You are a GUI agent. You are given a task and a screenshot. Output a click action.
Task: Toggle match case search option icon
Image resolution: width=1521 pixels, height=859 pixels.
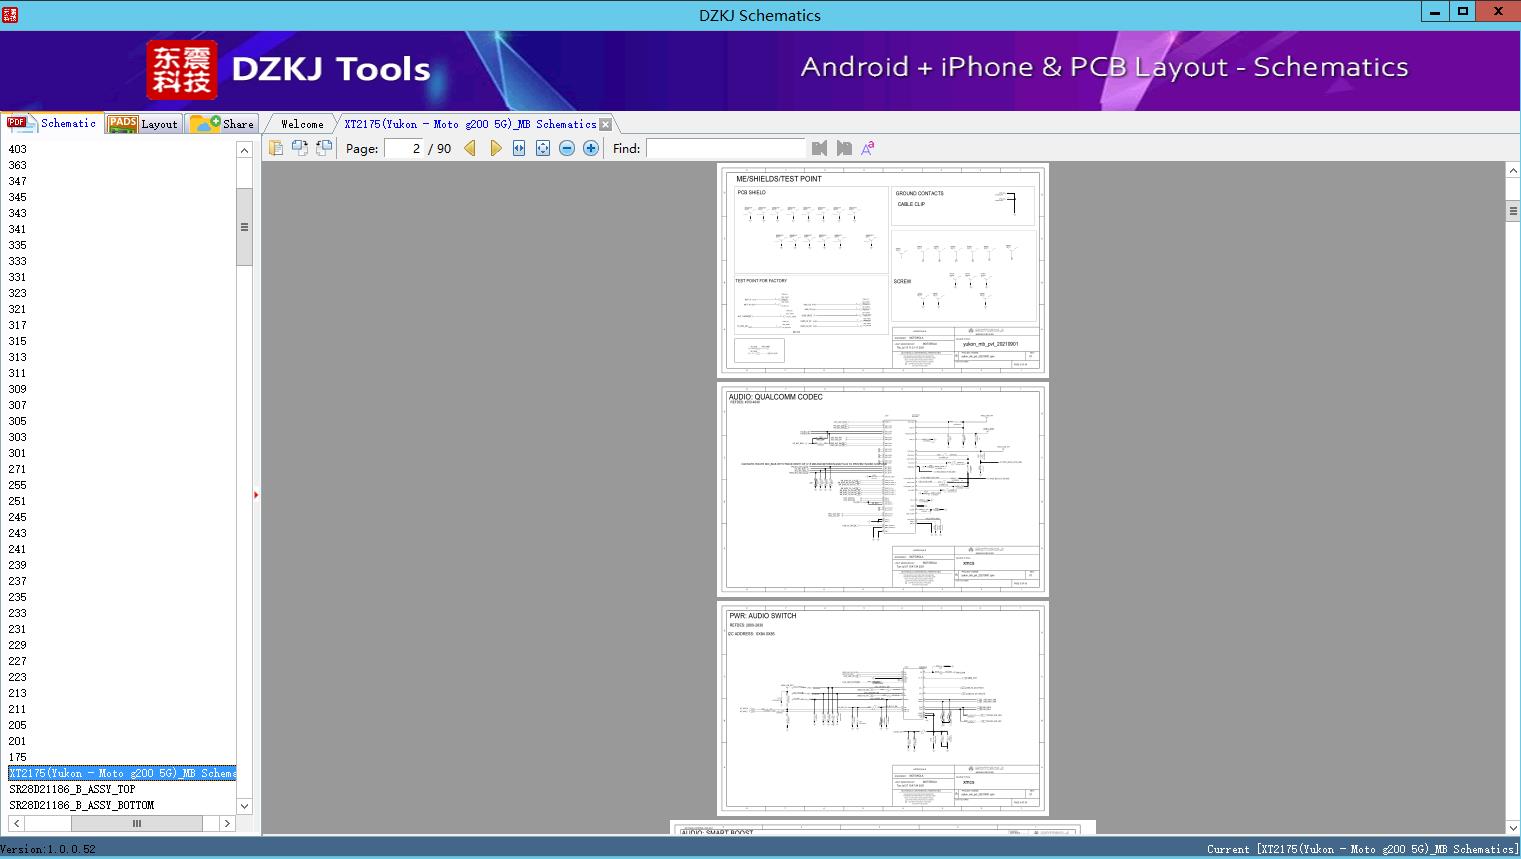click(868, 148)
